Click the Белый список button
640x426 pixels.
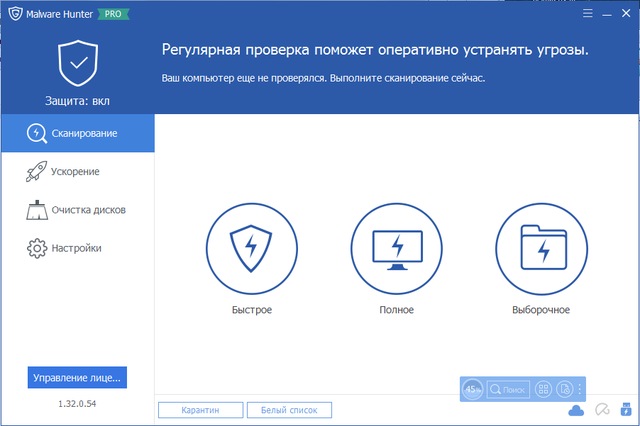pos(289,410)
